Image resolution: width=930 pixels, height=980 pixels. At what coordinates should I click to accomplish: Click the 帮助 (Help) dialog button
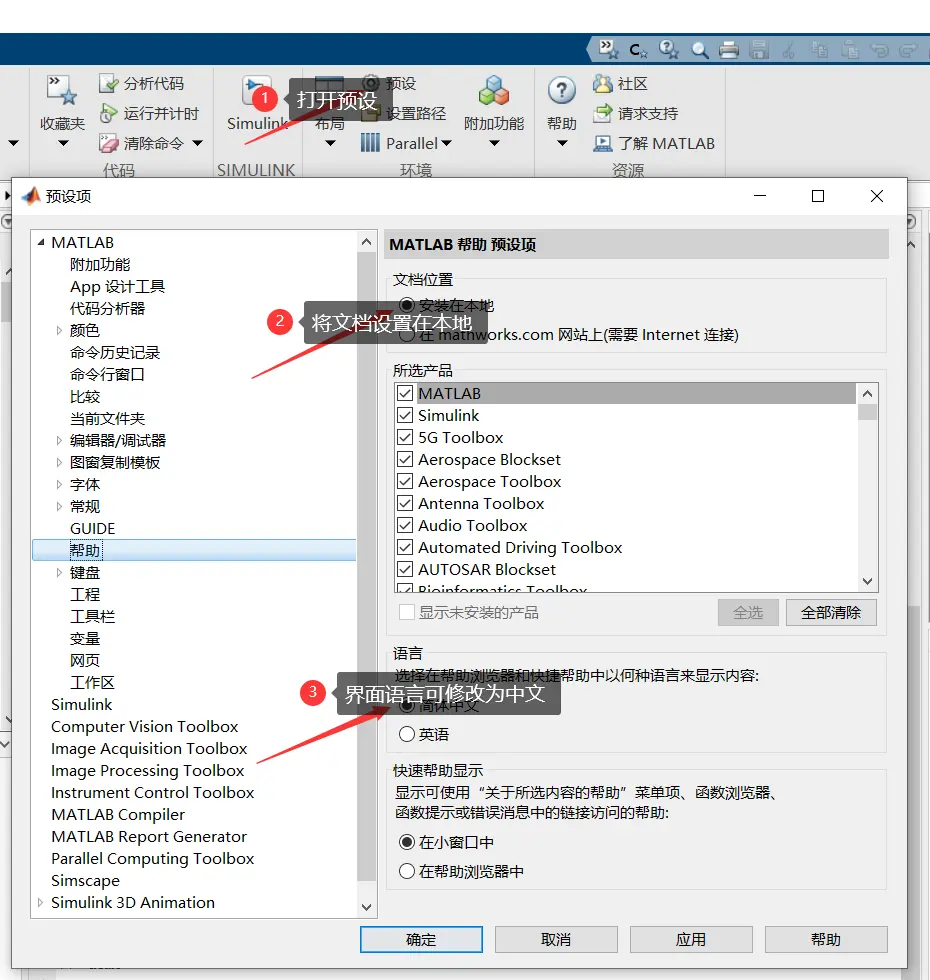click(x=826, y=939)
